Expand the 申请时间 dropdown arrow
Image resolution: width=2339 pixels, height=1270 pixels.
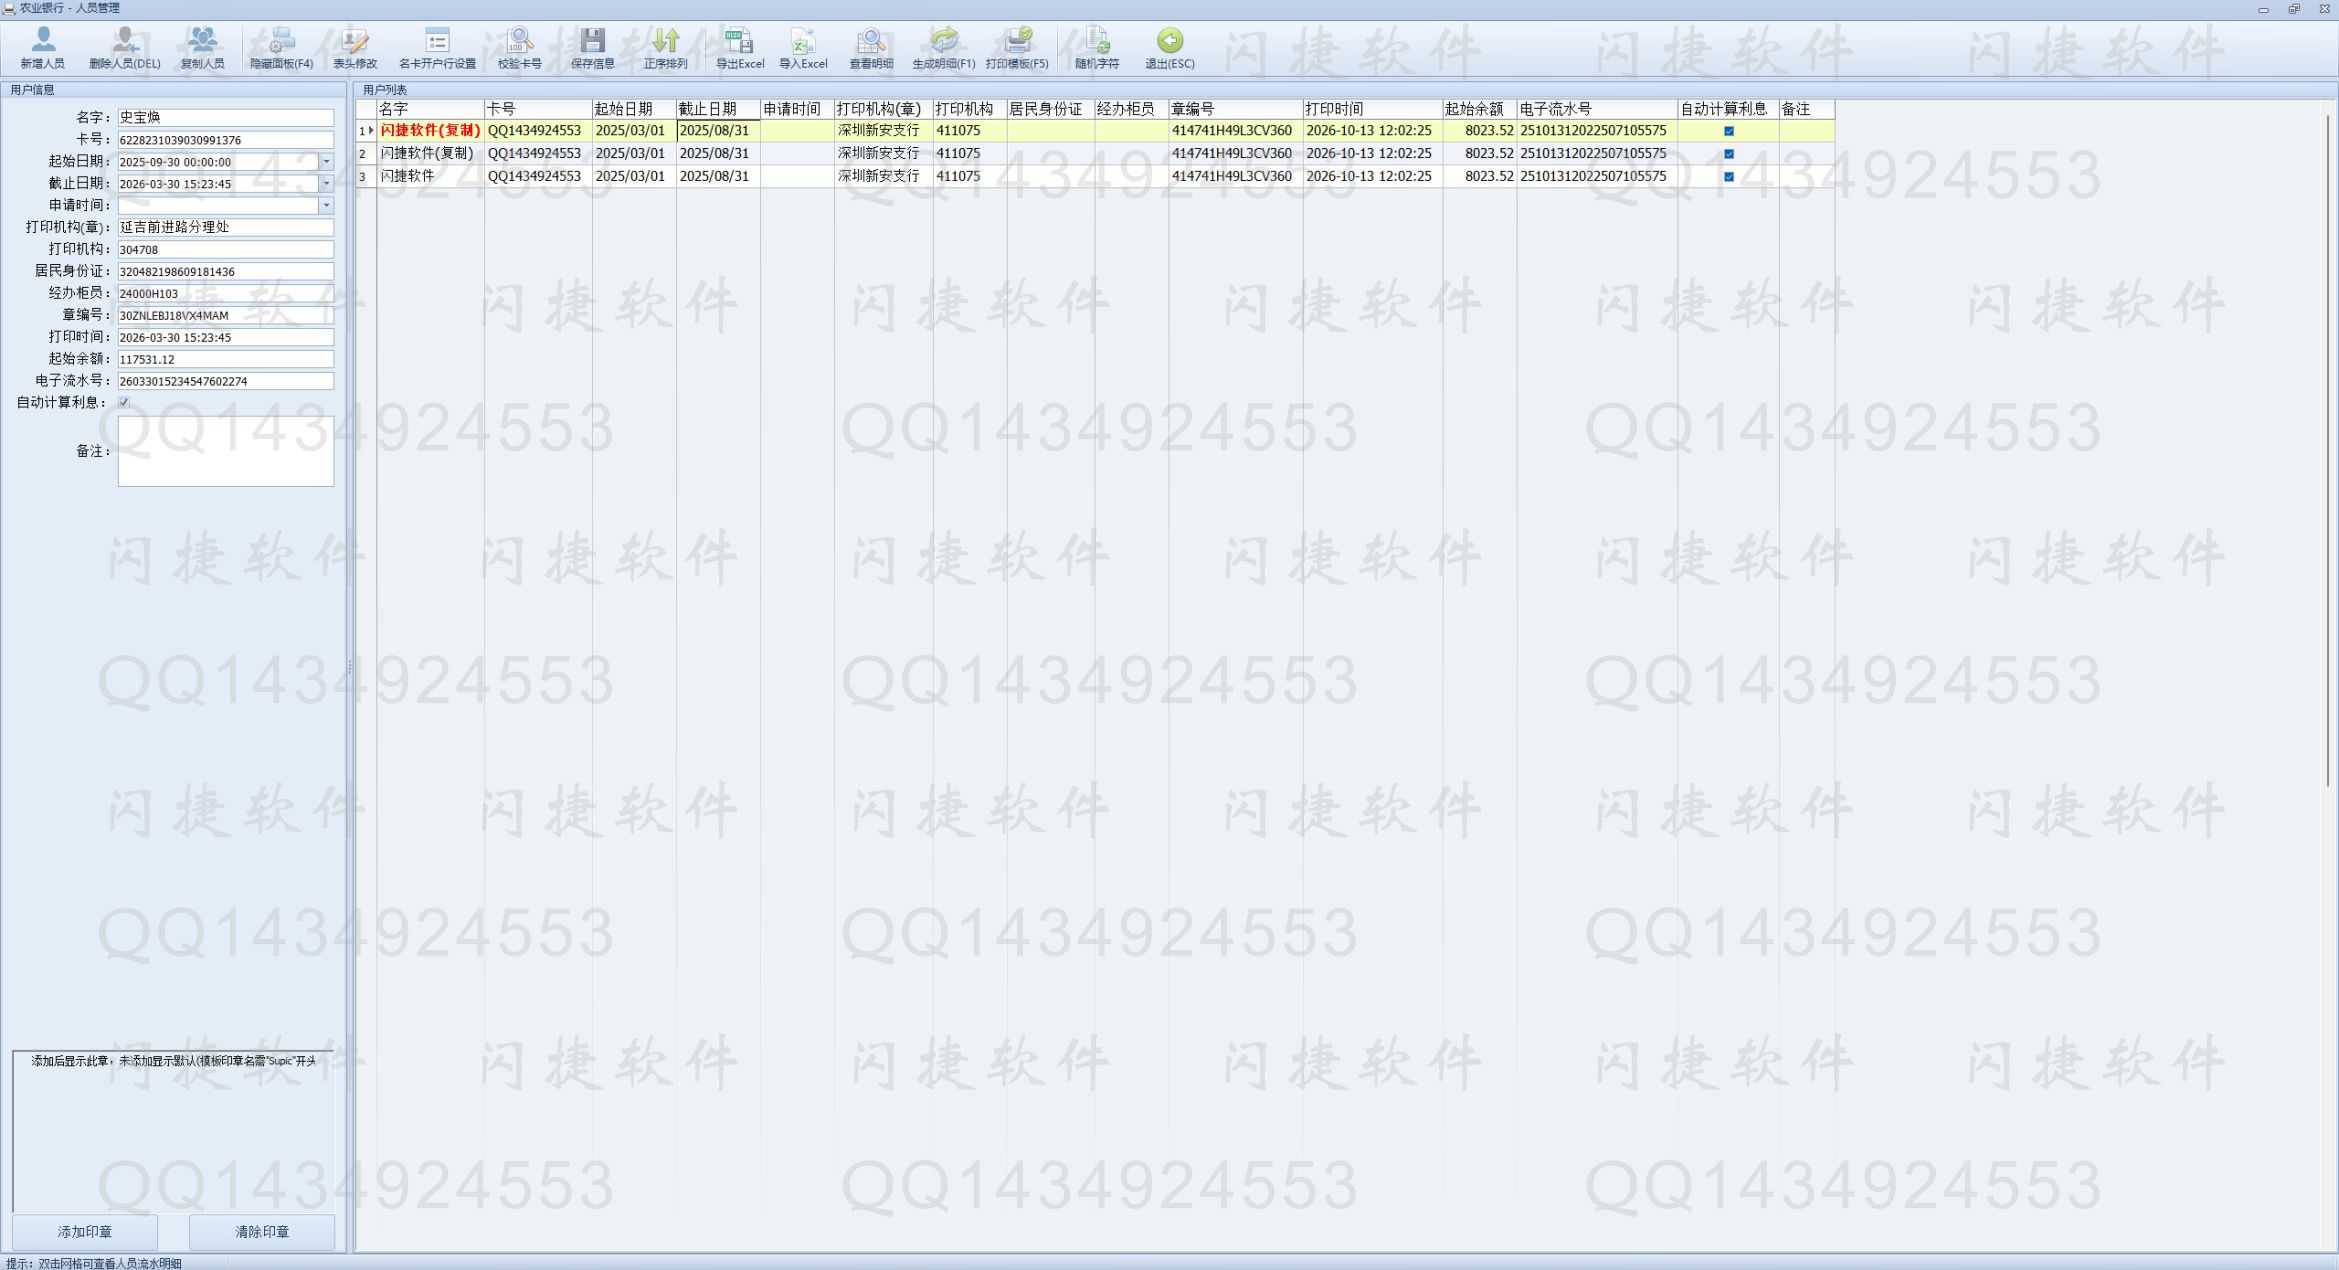tap(326, 206)
